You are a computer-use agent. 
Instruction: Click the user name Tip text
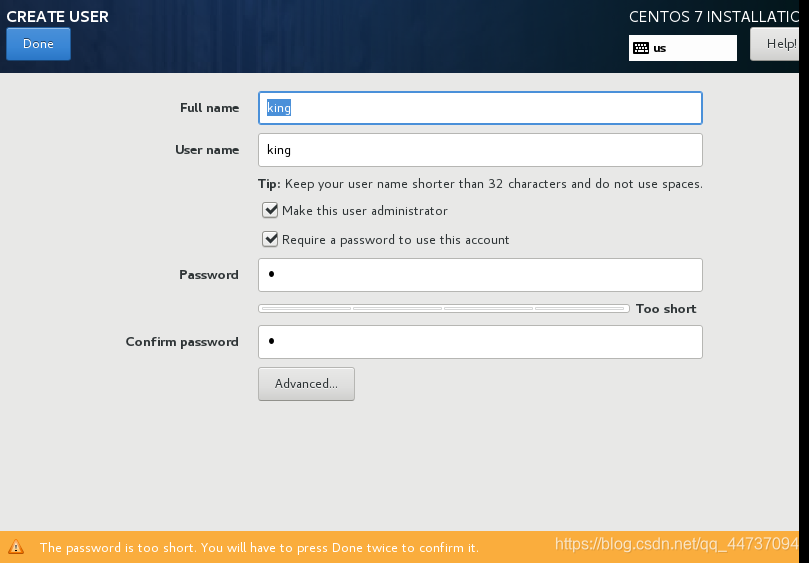pyautogui.click(x=480, y=184)
